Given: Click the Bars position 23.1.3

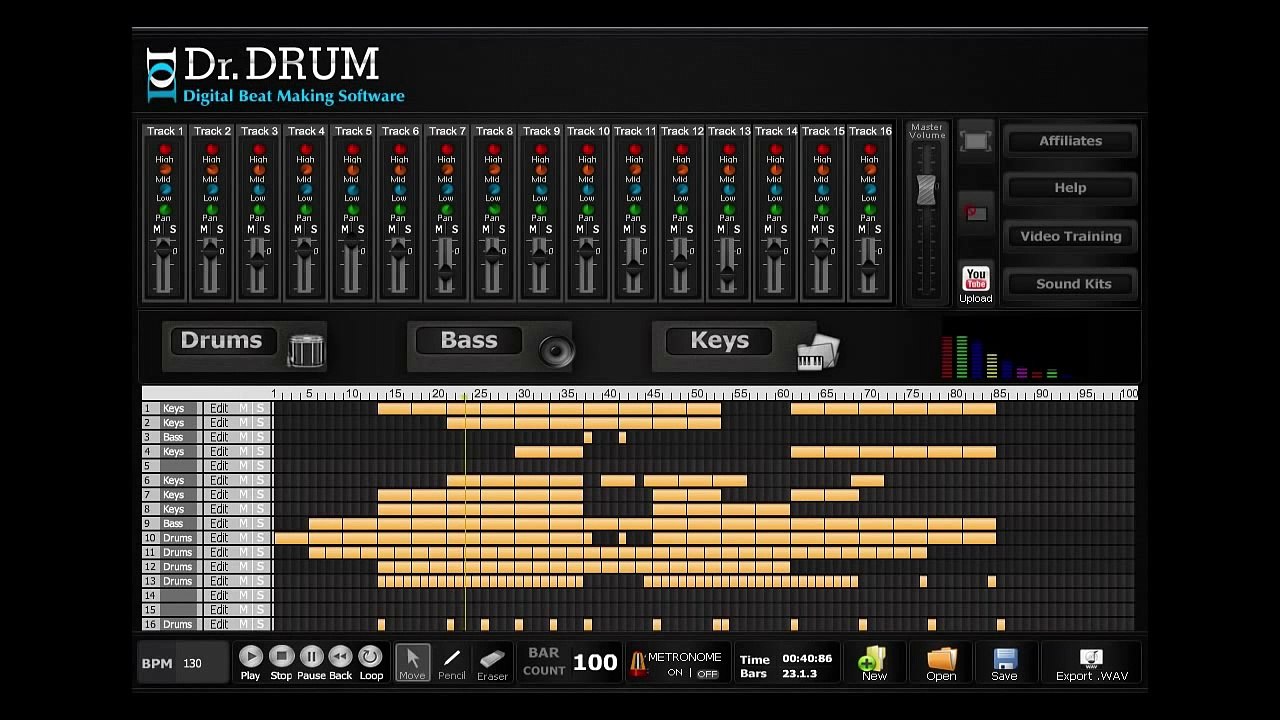Looking at the screenshot, I should [799, 674].
